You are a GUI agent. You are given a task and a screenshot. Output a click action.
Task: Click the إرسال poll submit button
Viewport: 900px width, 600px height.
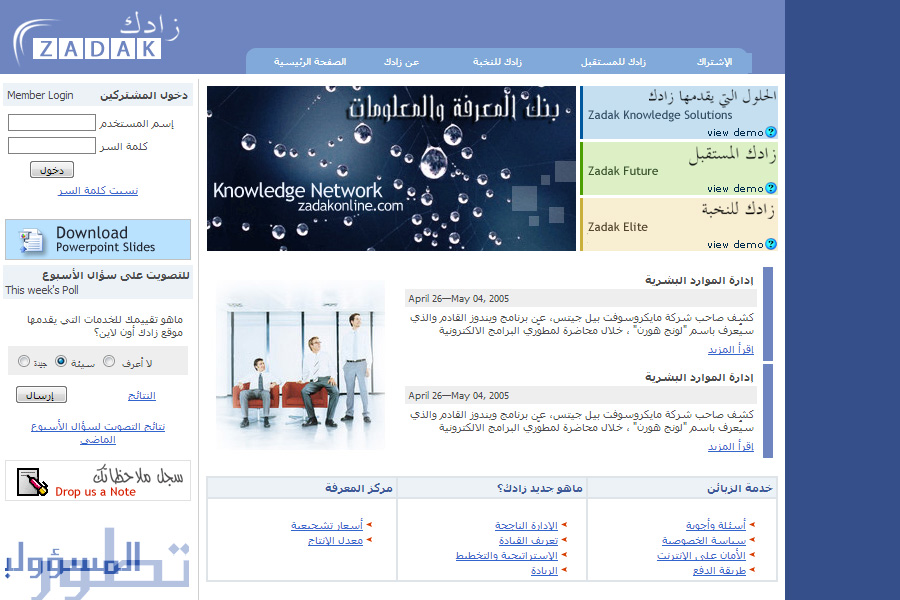[x=41, y=395]
